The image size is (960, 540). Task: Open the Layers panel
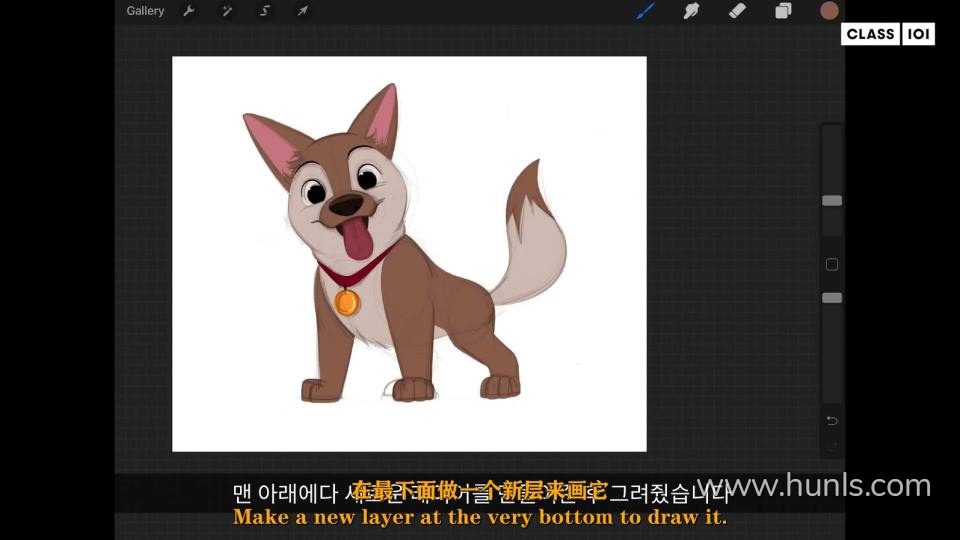(783, 11)
